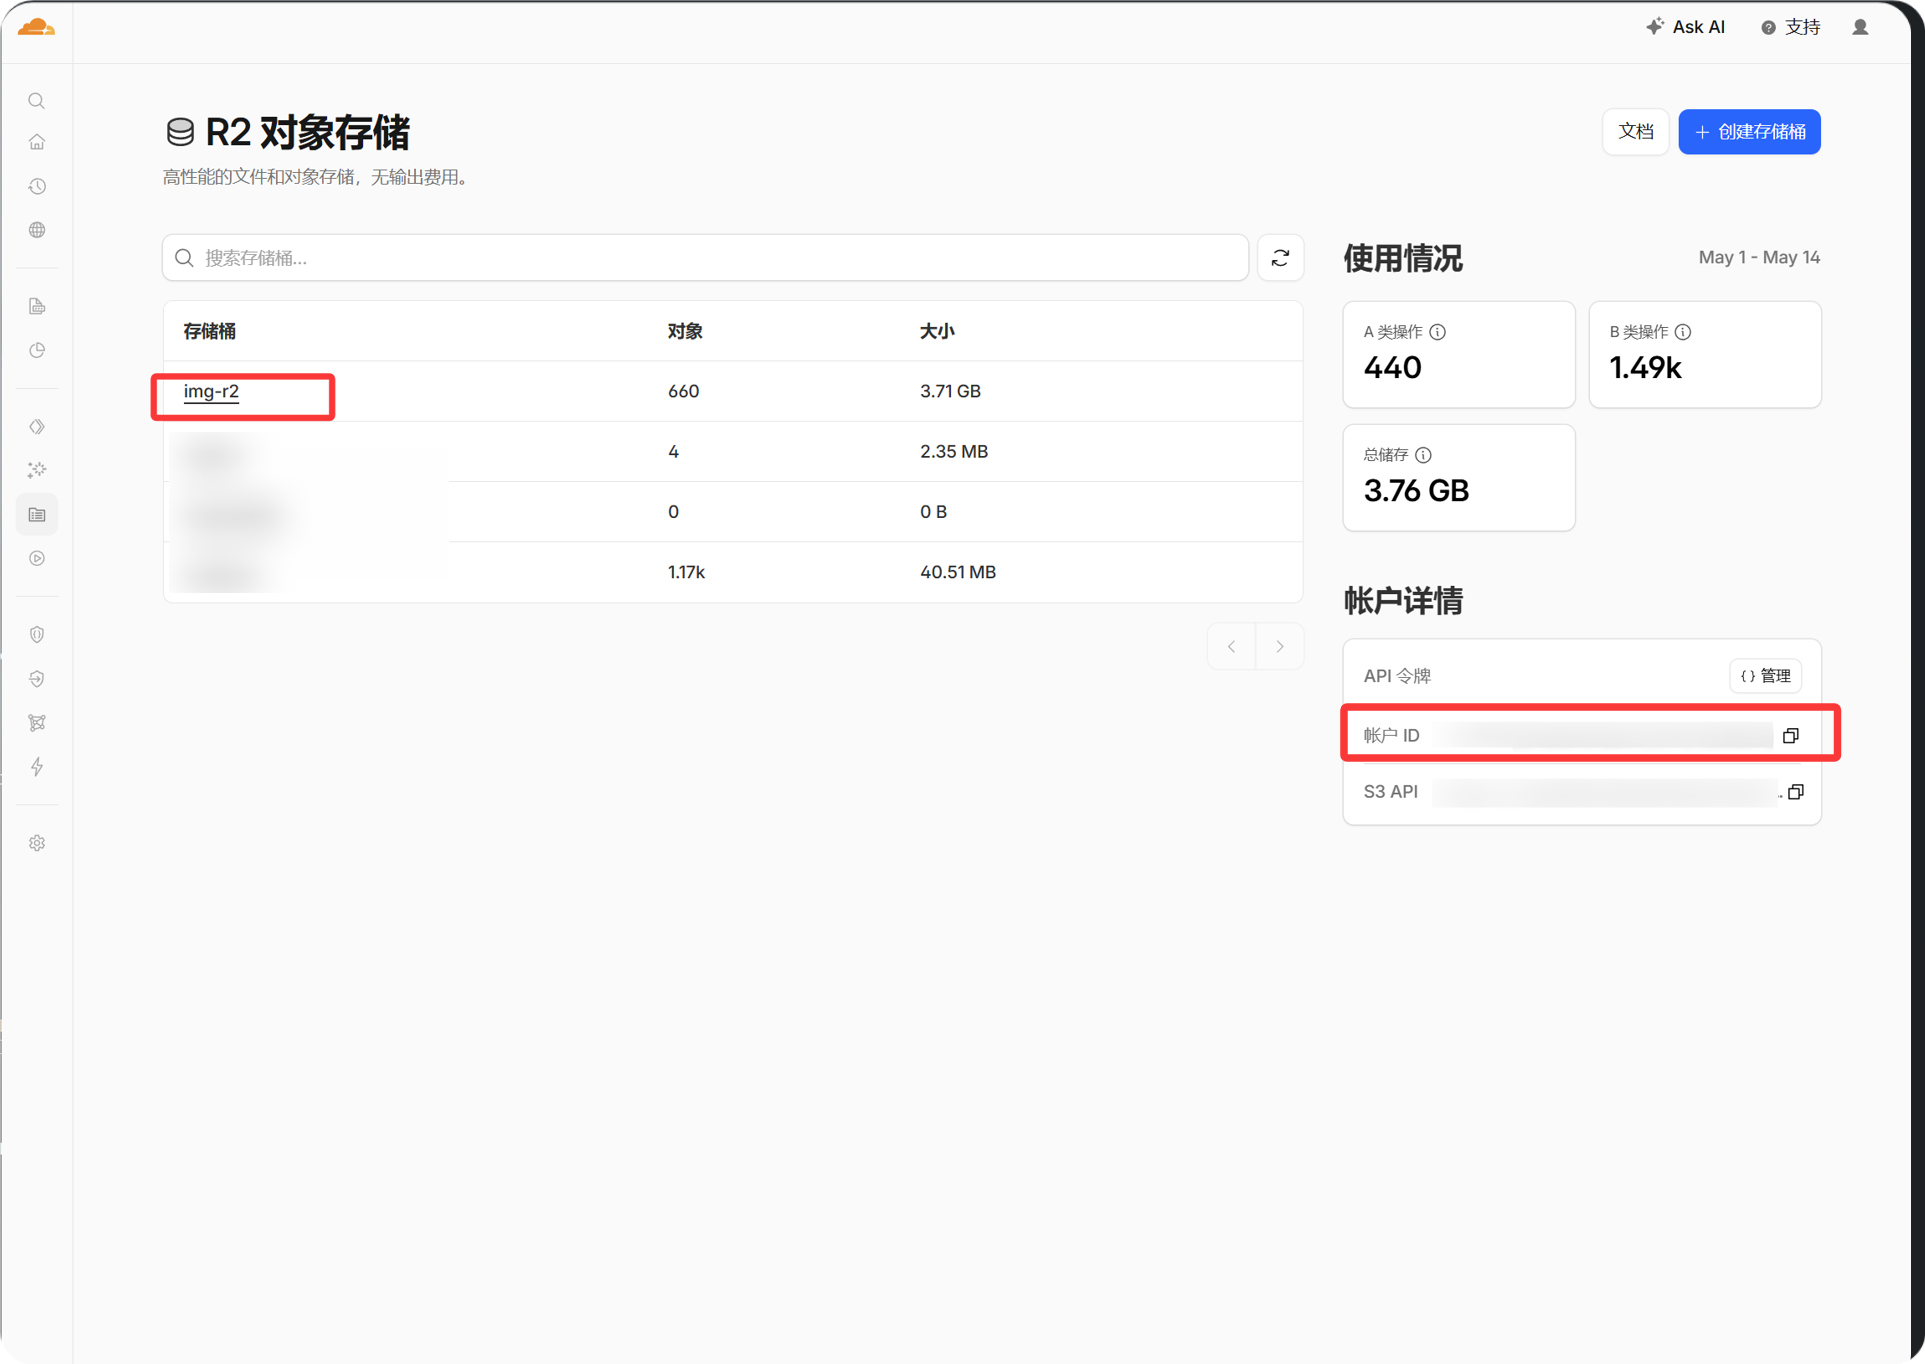Viewport: 1925px width, 1364px height.
Task: Open the document log icon in sidebar
Action: point(37,306)
